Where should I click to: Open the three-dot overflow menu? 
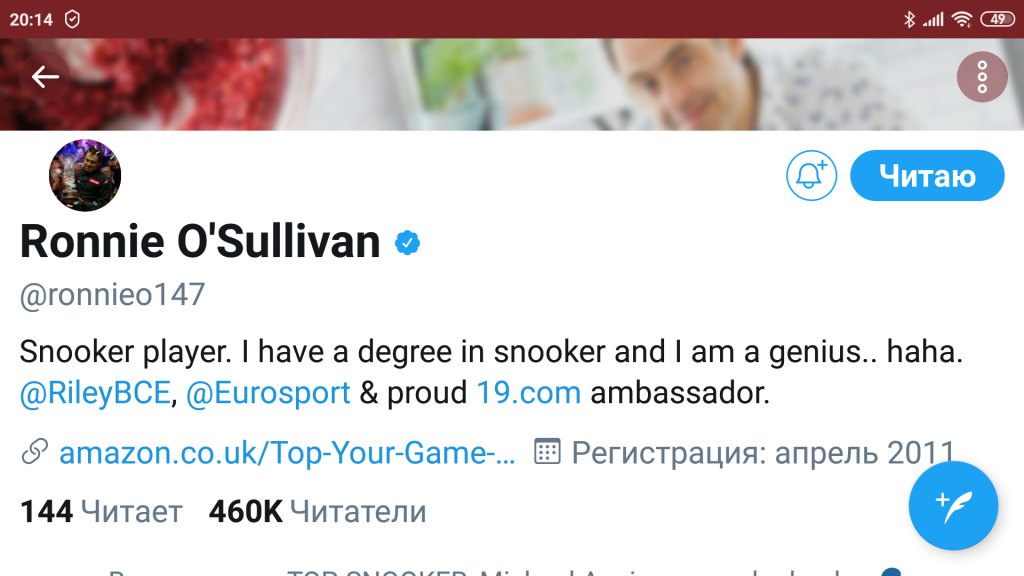(x=982, y=77)
